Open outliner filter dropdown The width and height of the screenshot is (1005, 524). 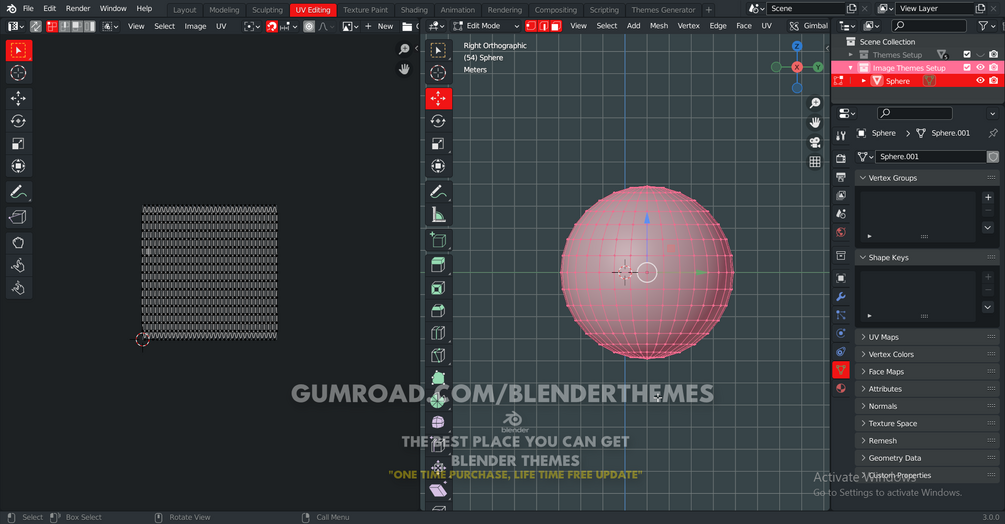click(x=987, y=26)
